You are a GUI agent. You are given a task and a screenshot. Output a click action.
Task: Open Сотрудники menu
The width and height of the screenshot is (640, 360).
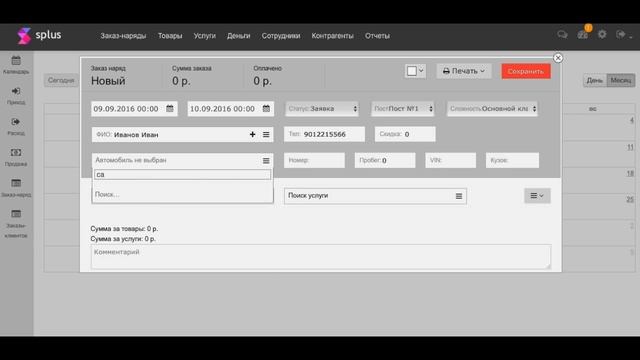click(x=281, y=36)
